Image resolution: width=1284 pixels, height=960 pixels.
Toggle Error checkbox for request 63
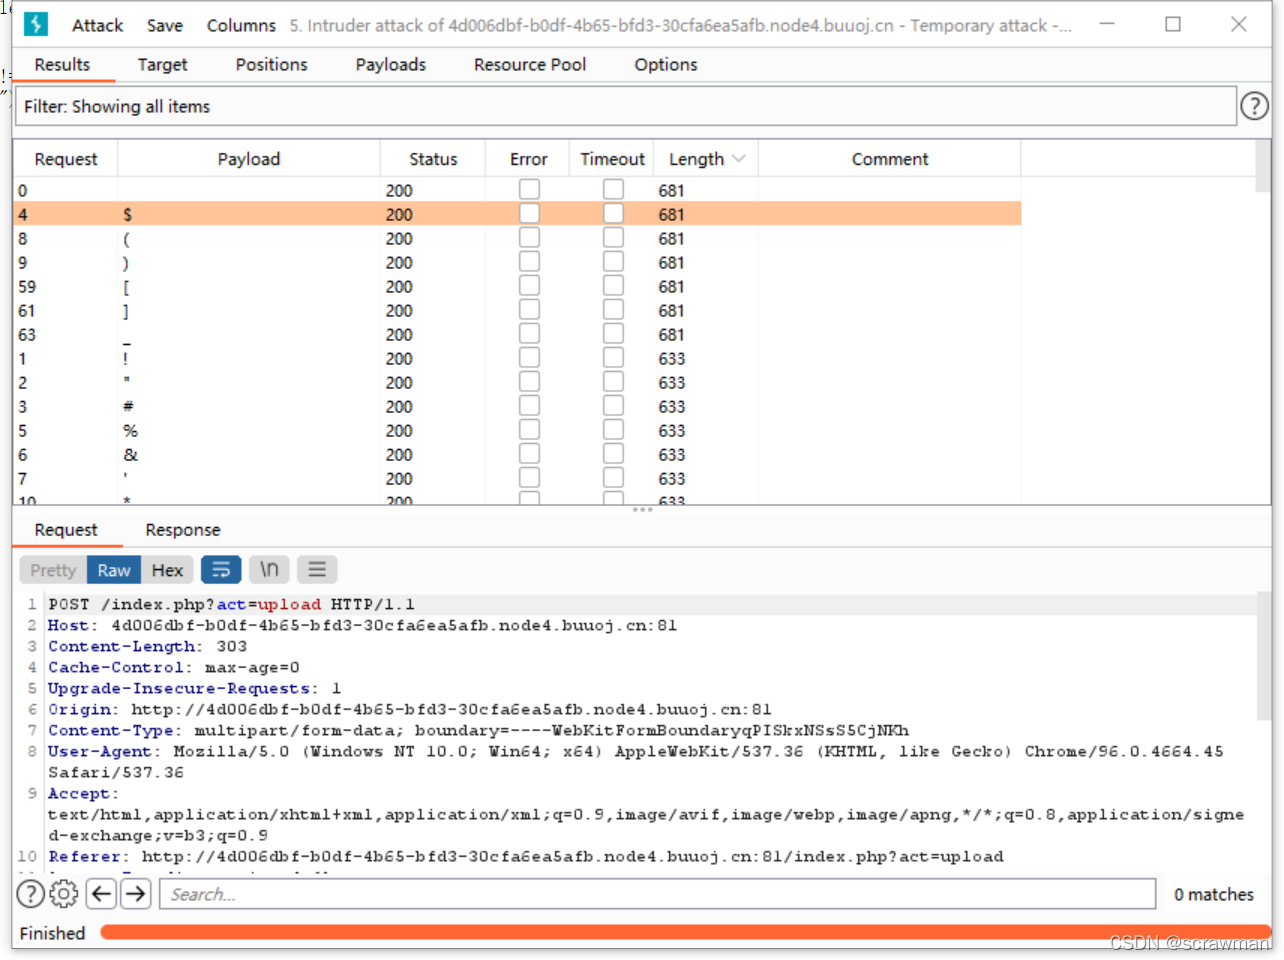tap(529, 334)
